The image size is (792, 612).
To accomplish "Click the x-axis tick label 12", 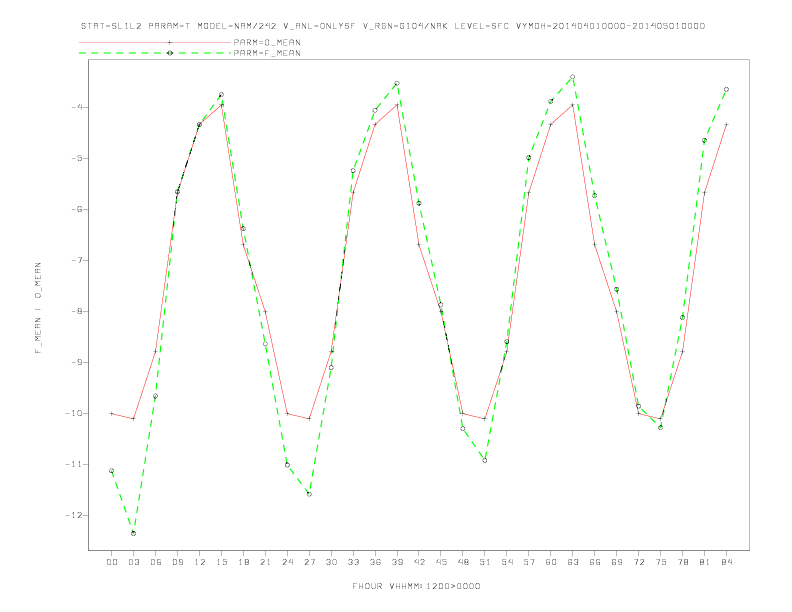I will point(200,562).
